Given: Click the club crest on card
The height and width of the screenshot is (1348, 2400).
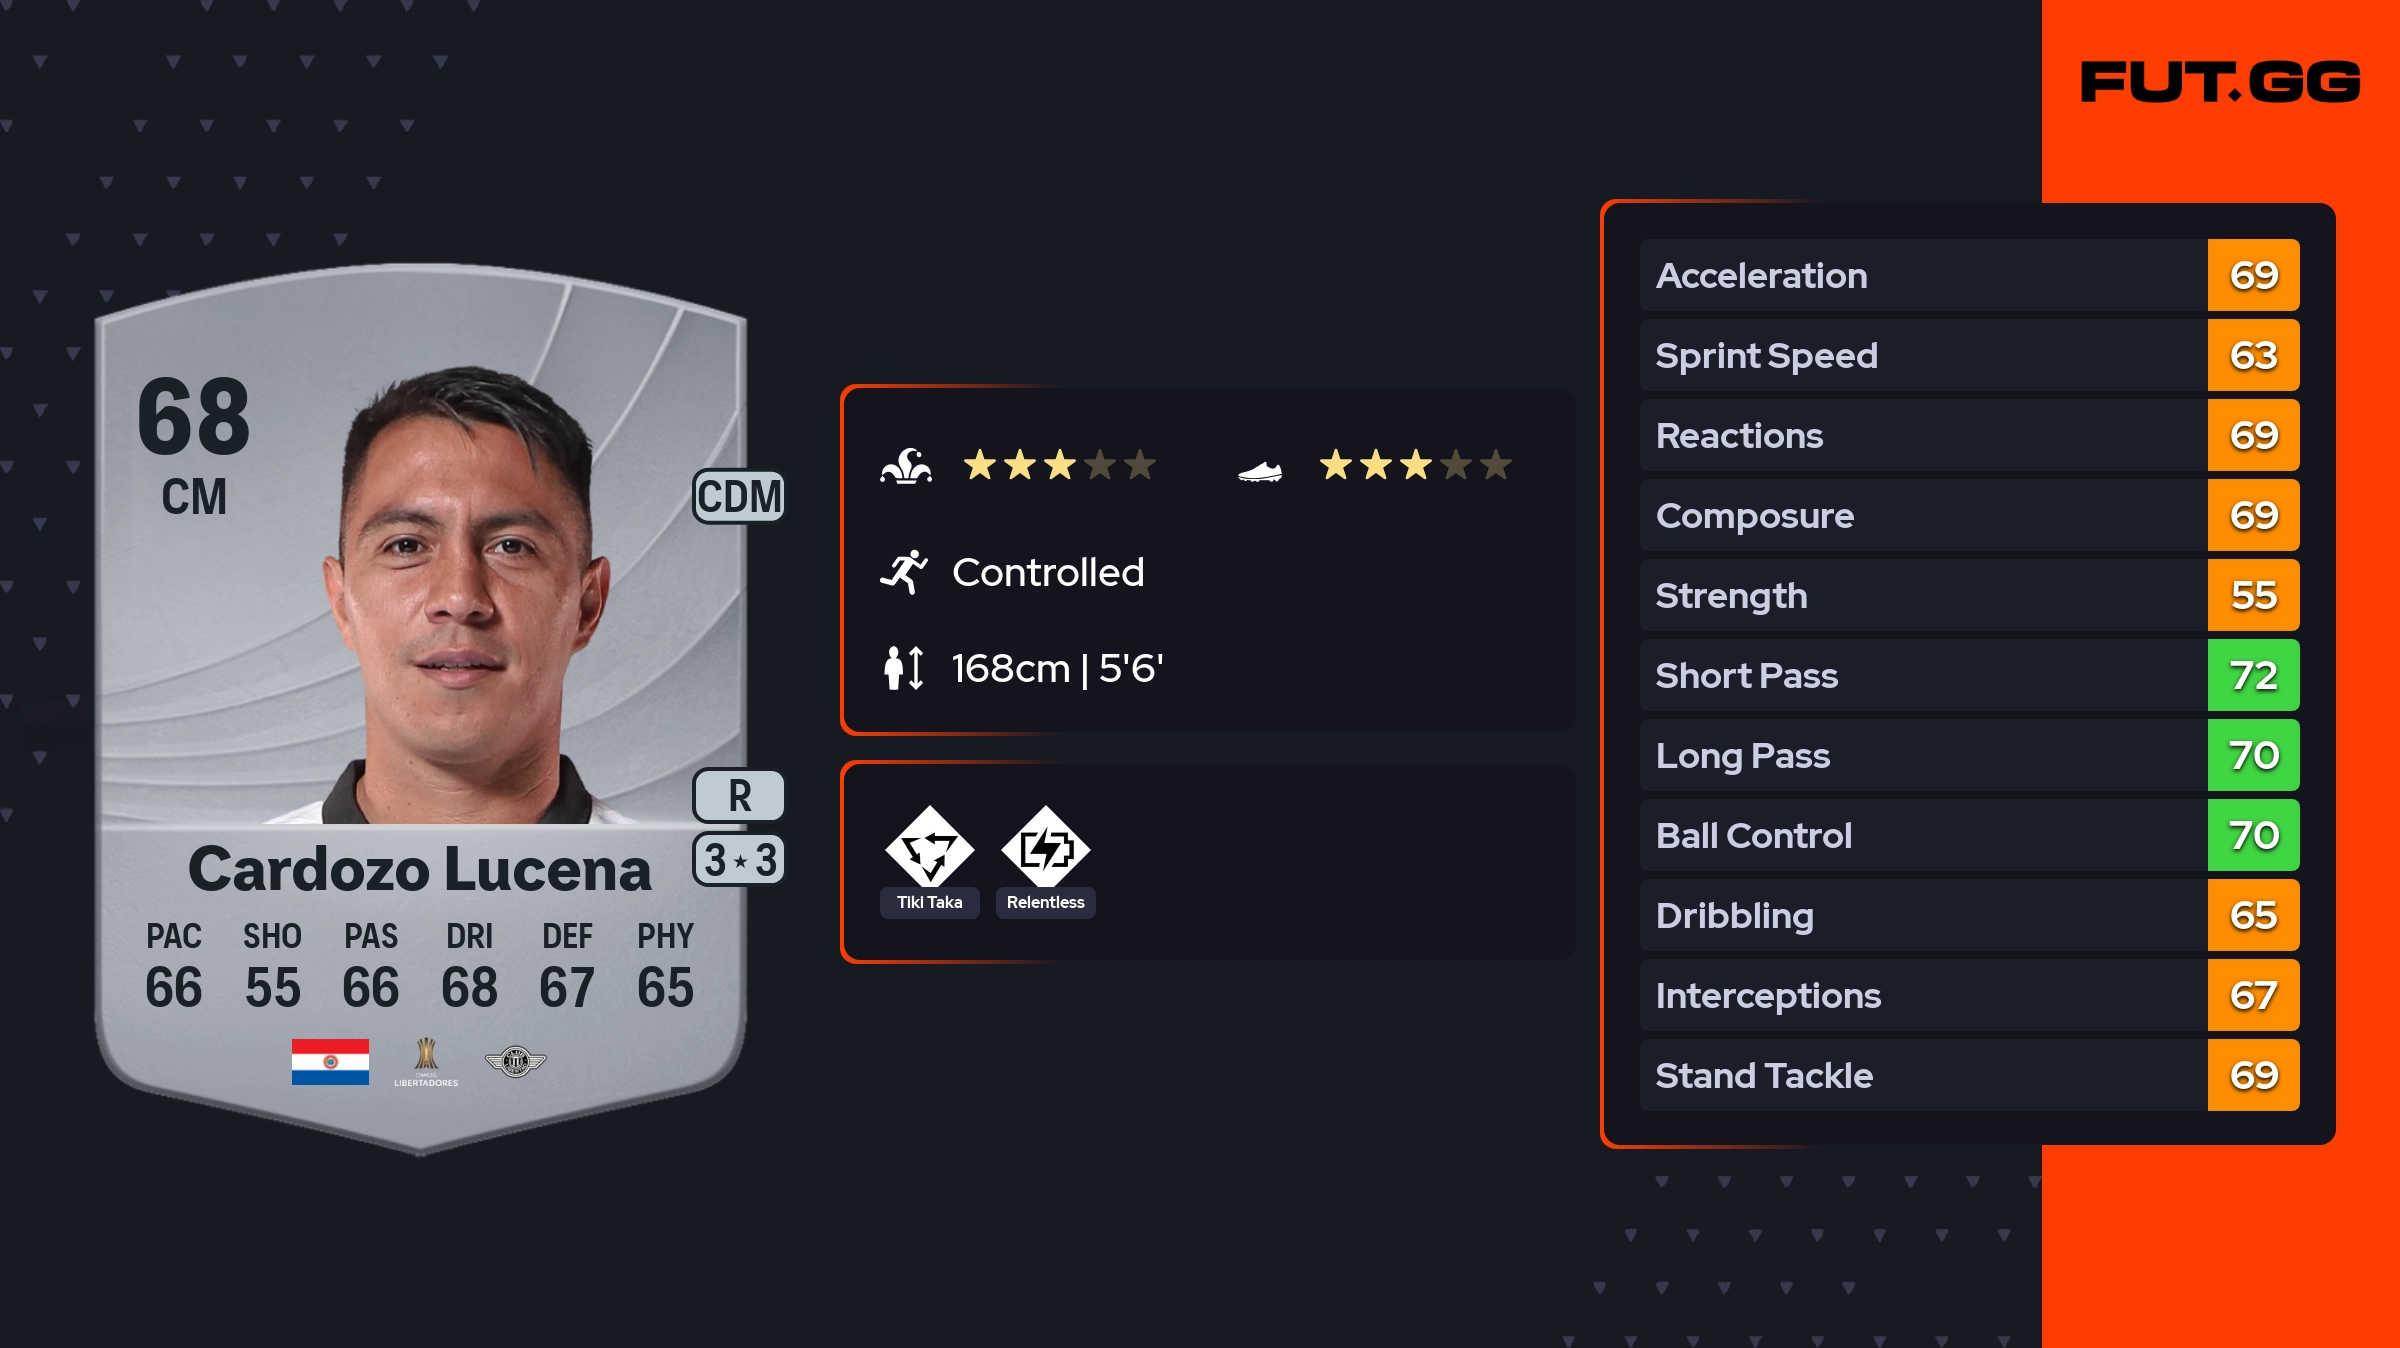Looking at the screenshot, I should [515, 1062].
